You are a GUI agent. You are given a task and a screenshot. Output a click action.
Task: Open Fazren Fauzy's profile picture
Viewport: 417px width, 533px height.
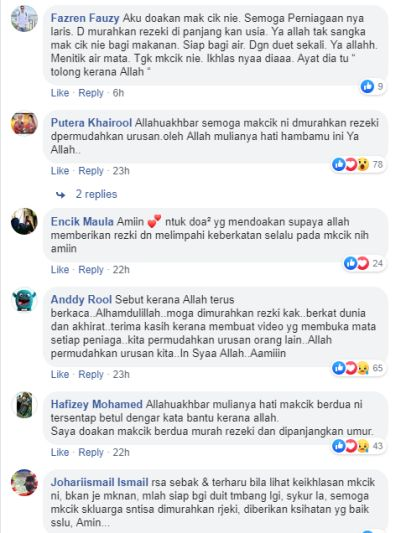coord(24,19)
